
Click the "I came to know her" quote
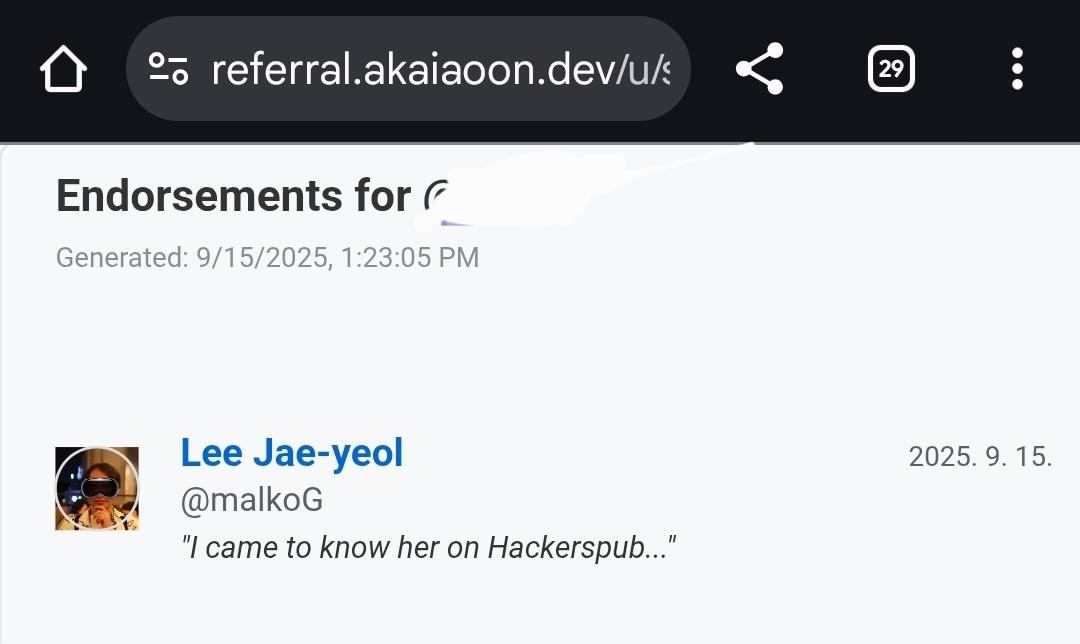(428, 548)
